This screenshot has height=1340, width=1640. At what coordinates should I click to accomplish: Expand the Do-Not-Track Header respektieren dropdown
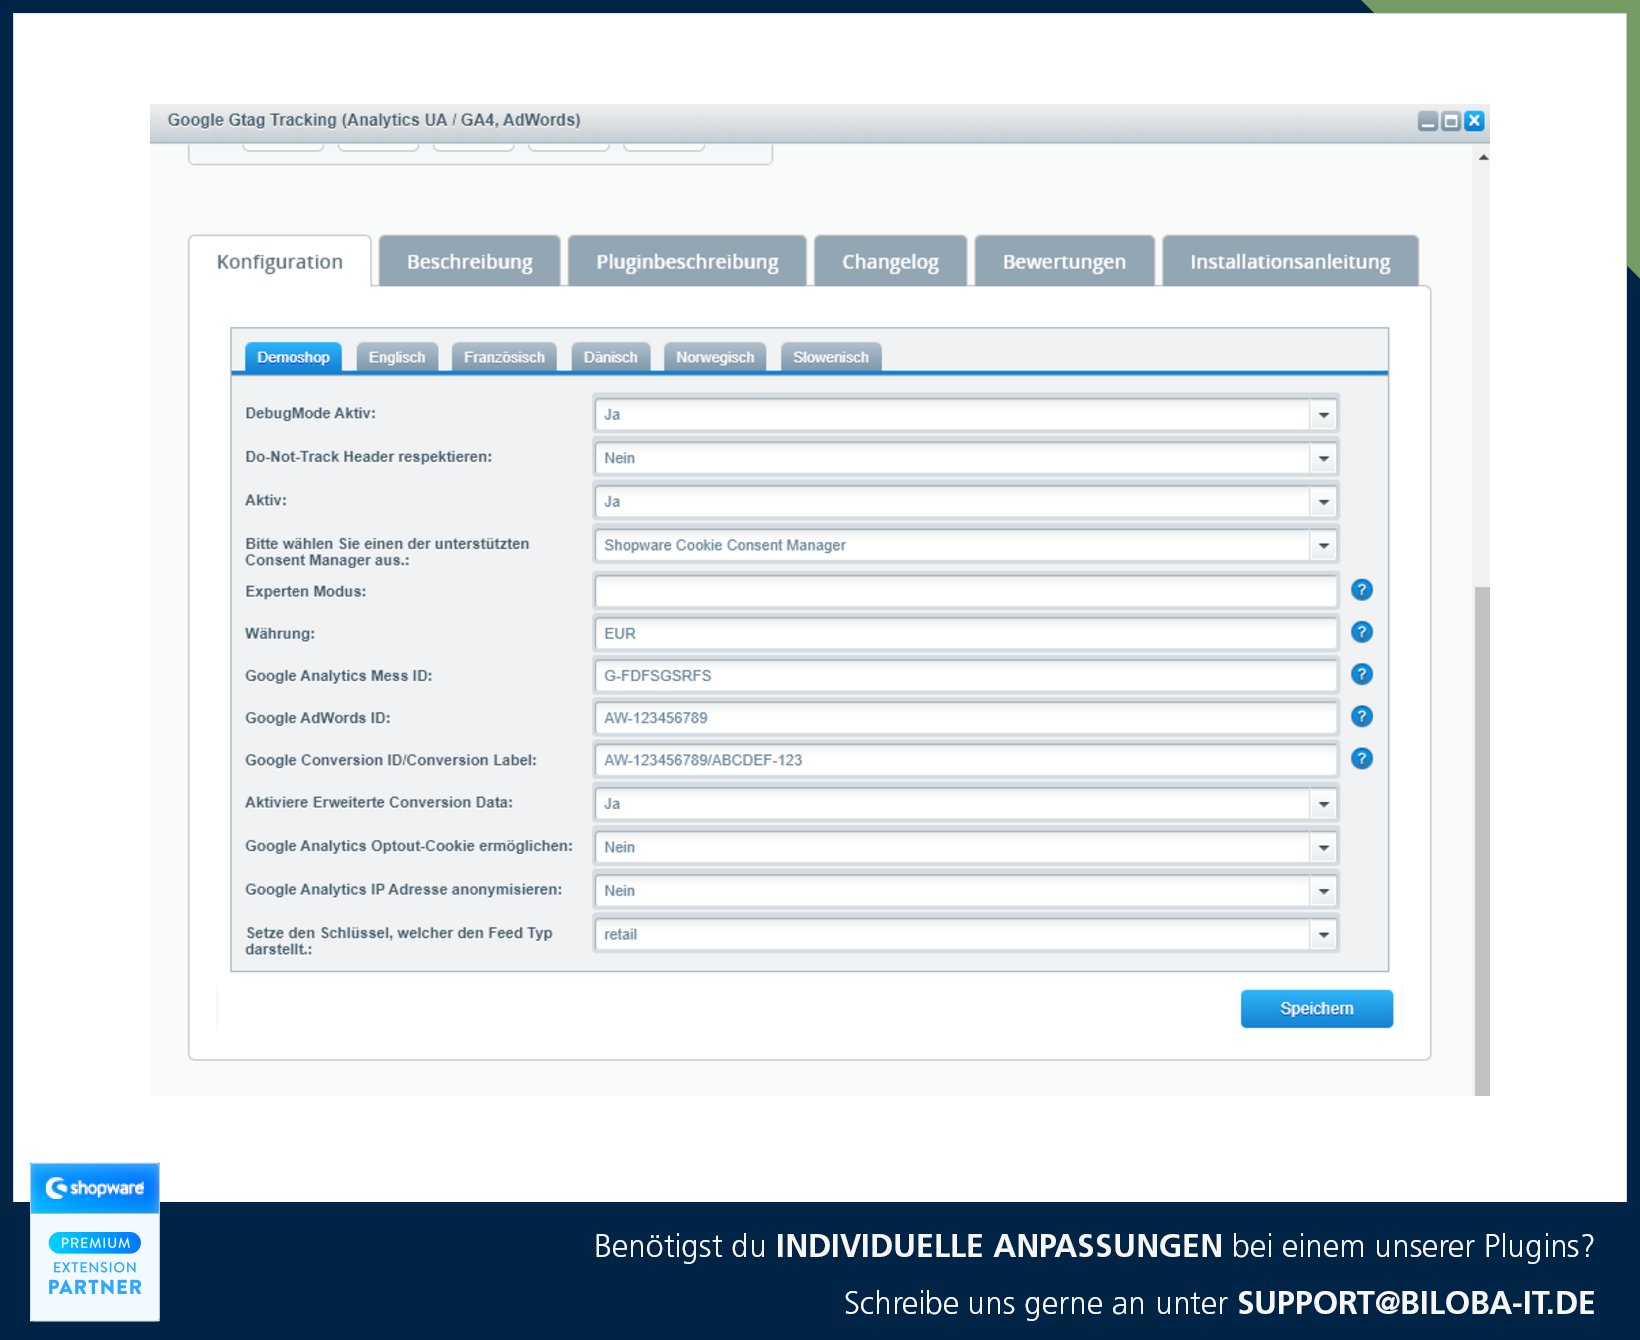pyautogui.click(x=1323, y=458)
